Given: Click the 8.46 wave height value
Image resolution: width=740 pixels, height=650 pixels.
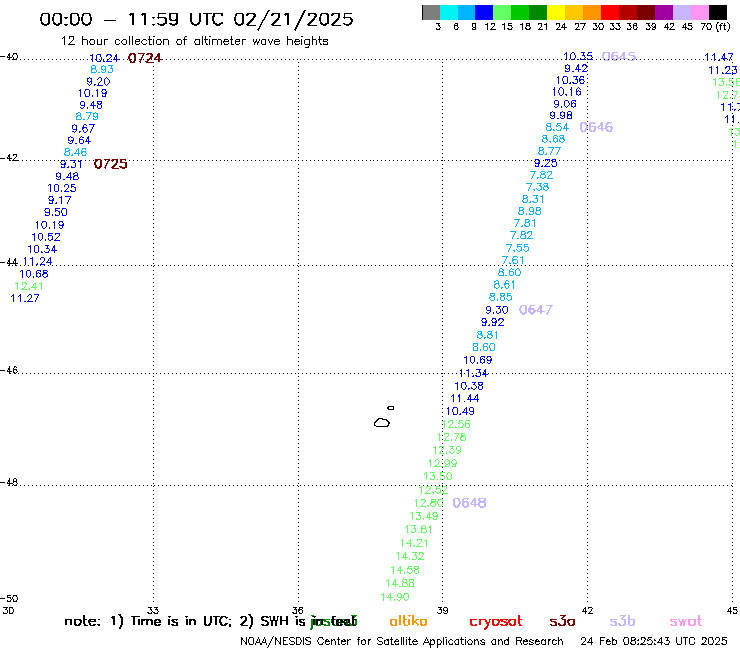Looking at the screenshot, I should point(75,152).
